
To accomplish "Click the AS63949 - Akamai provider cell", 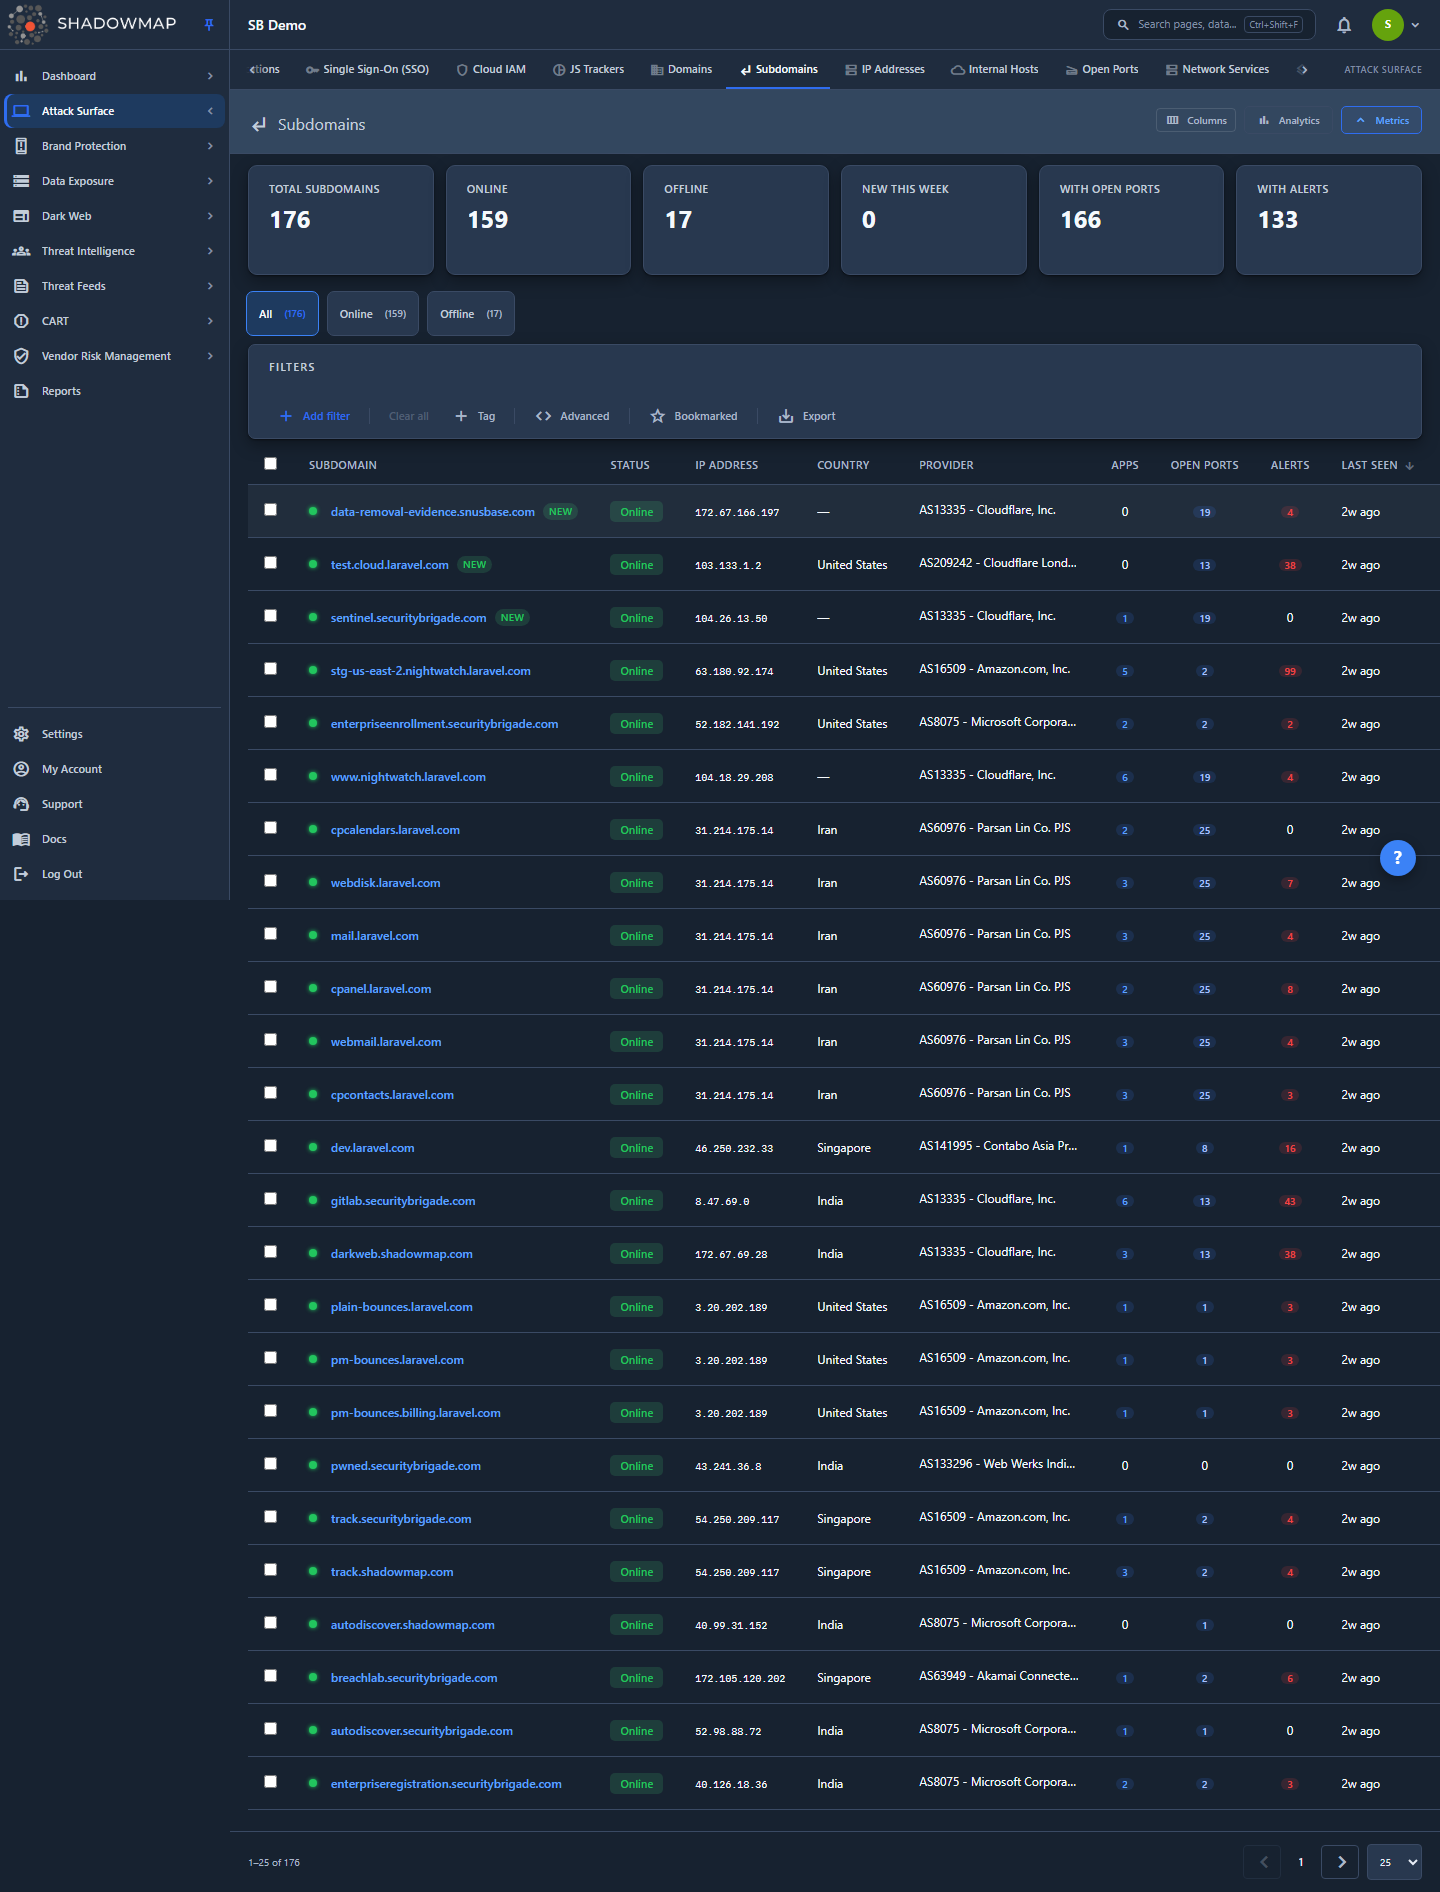I will (999, 1676).
